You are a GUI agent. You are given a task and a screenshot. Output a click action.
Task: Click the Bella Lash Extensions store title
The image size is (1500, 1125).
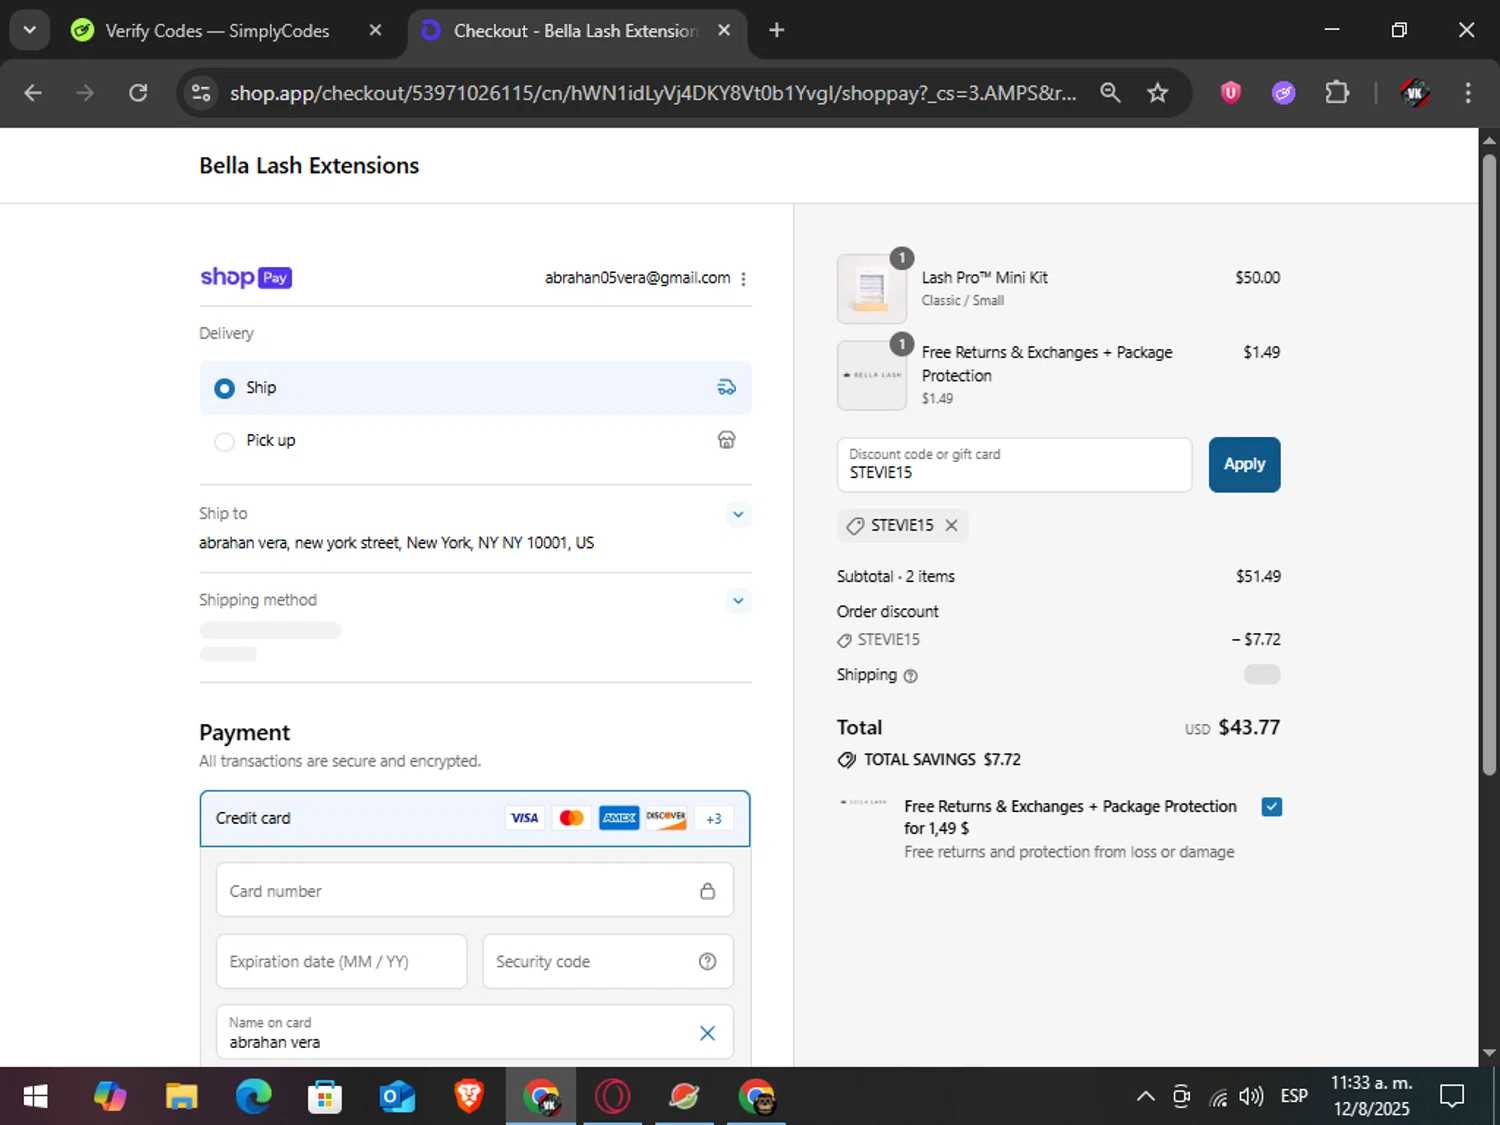309,166
